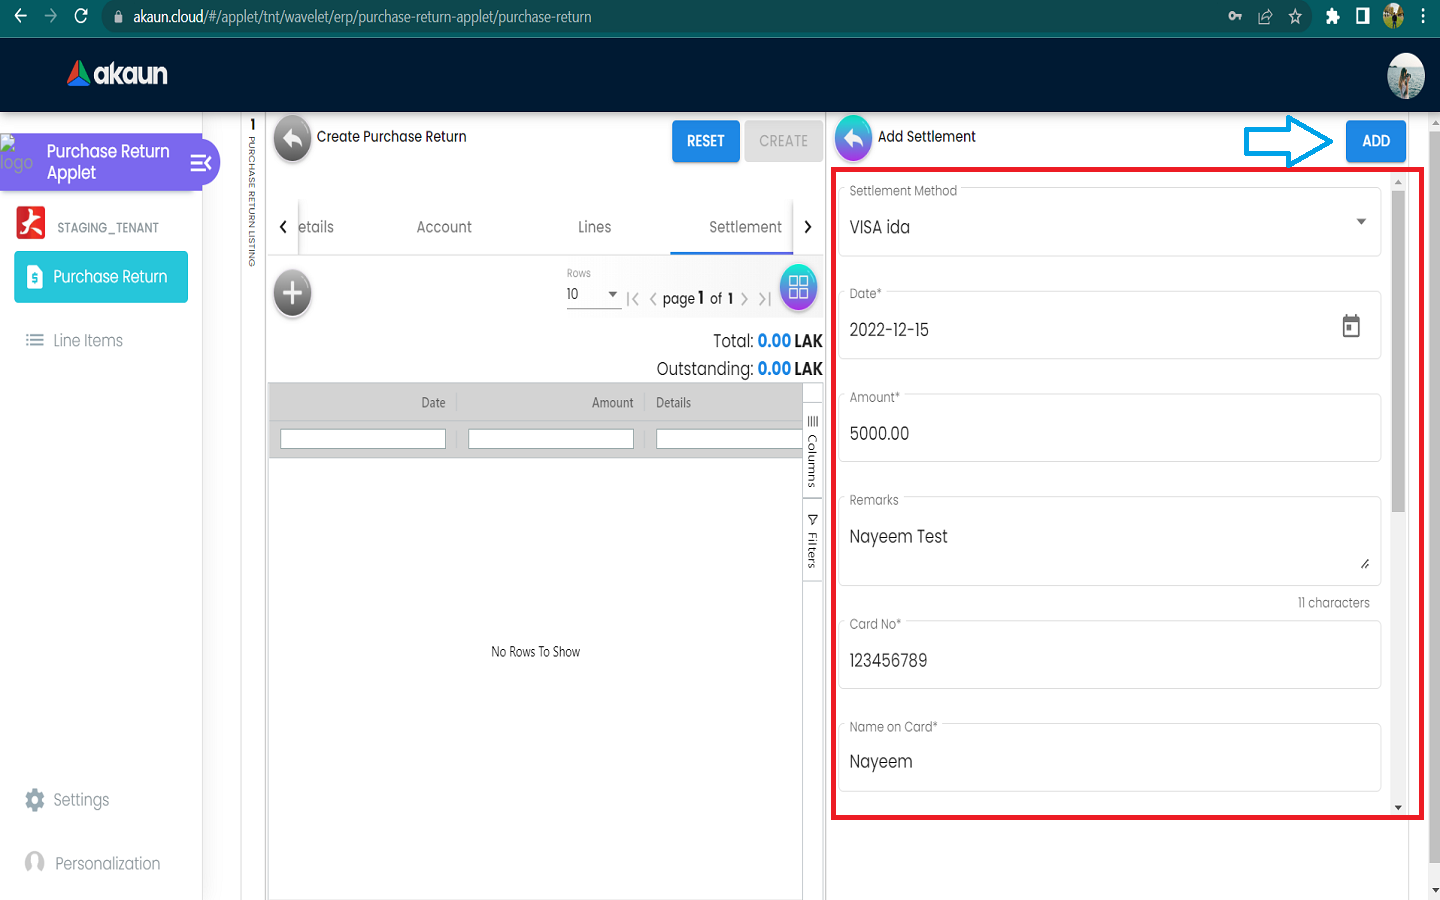The width and height of the screenshot is (1440, 900).
Task: Toggle the browser side panel icon
Action: (1362, 16)
